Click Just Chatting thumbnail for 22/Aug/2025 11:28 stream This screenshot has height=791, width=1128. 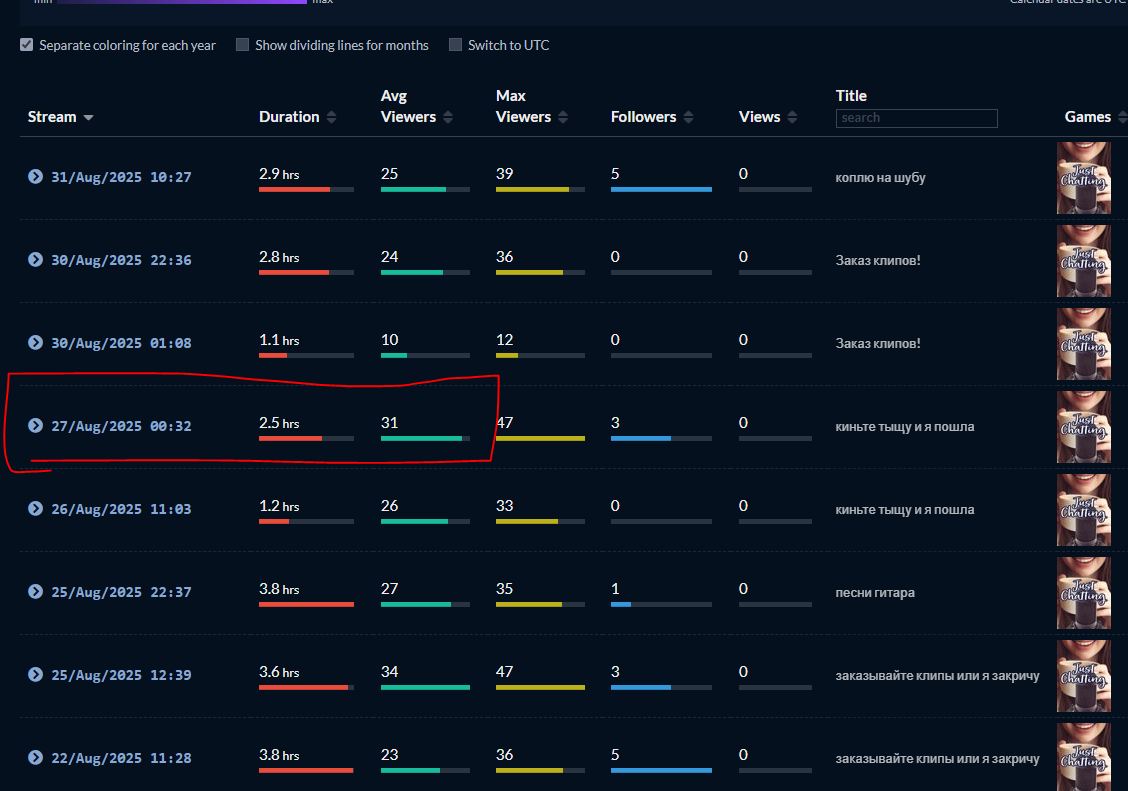pyautogui.click(x=1083, y=757)
